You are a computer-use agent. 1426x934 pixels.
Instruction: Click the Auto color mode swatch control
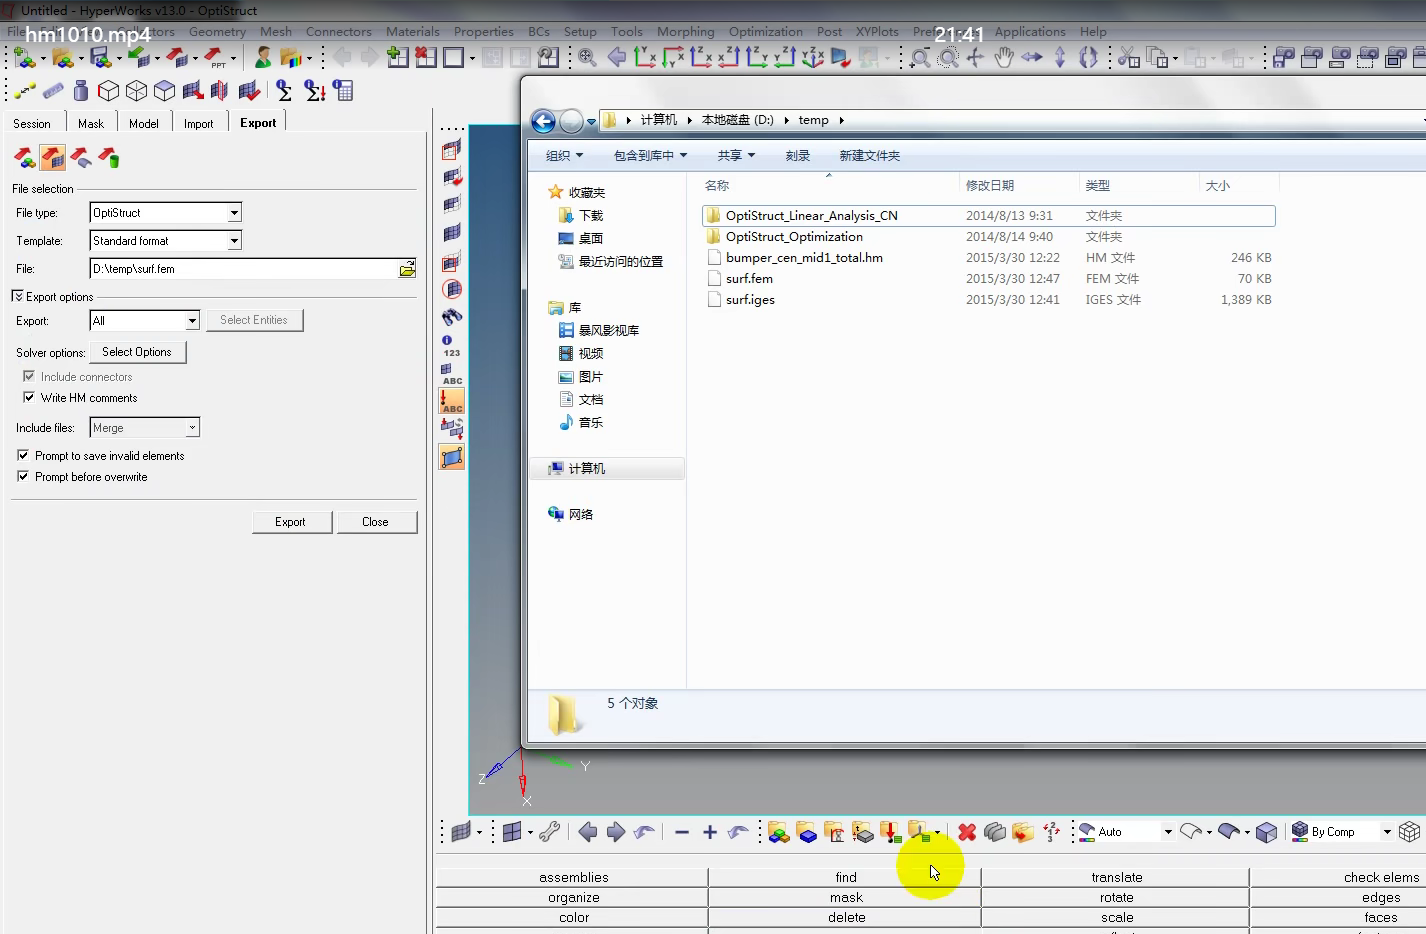(x=1086, y=831)
